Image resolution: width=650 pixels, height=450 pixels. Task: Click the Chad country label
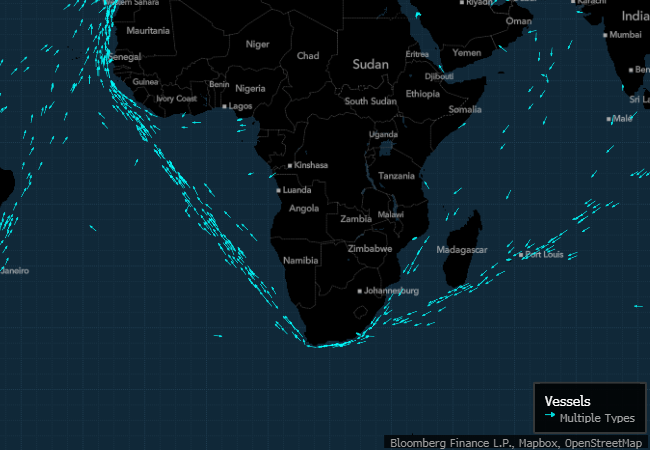pyautogui.click(x=308, y=56)
